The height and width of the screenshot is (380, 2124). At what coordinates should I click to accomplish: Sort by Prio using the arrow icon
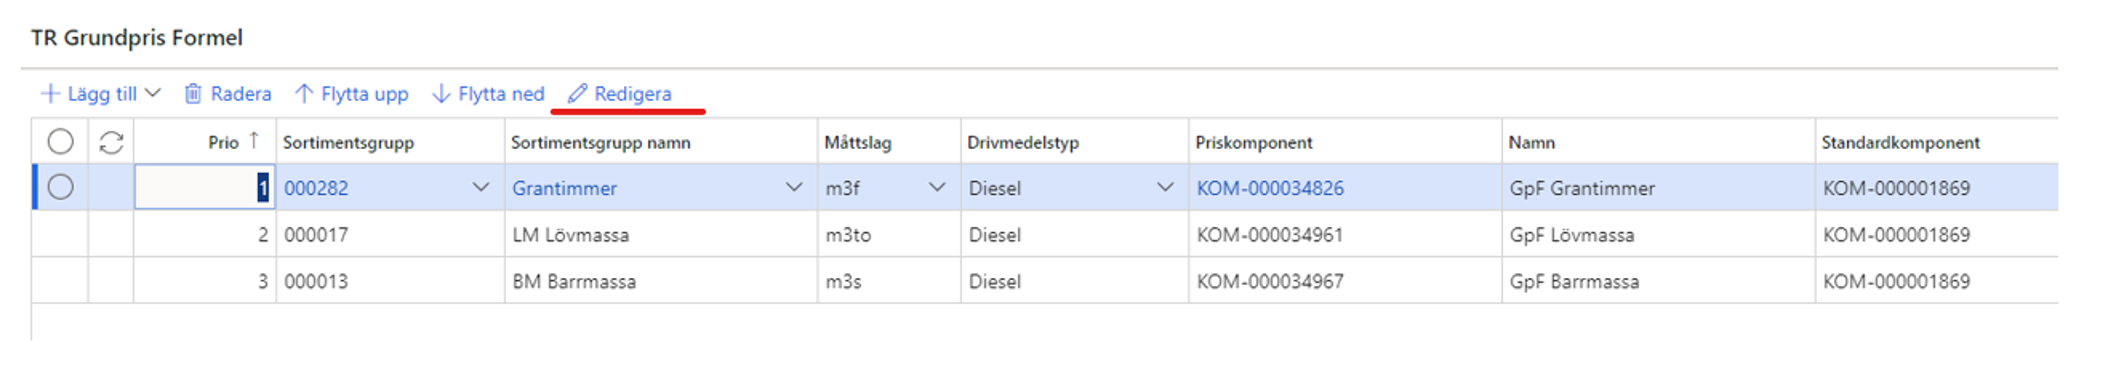(x=254, y=141)
